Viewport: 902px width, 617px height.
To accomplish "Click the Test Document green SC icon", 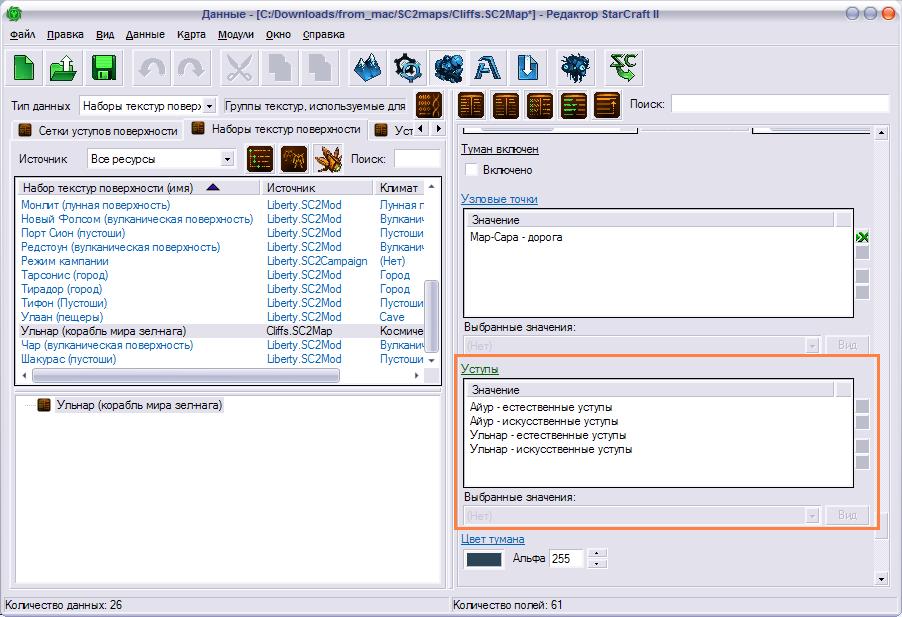I will (x=624, y=68).
